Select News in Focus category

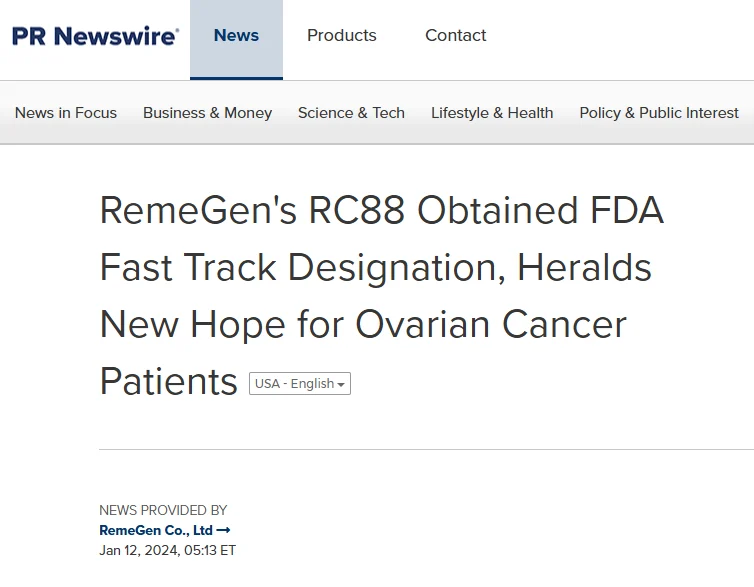pyautogui.click(x=66, y=113)
